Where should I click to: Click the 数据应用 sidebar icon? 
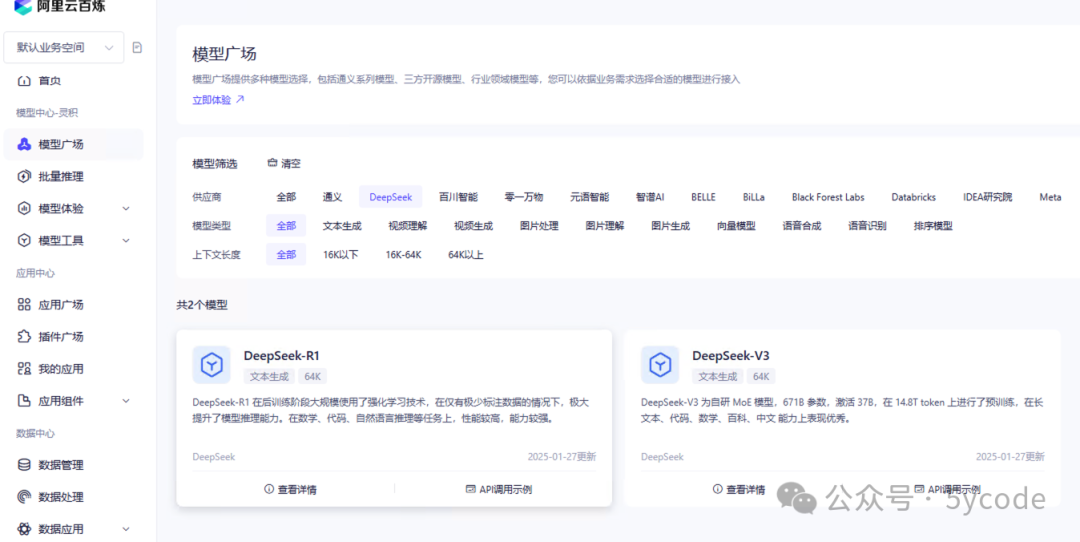(x=24, y=529)
